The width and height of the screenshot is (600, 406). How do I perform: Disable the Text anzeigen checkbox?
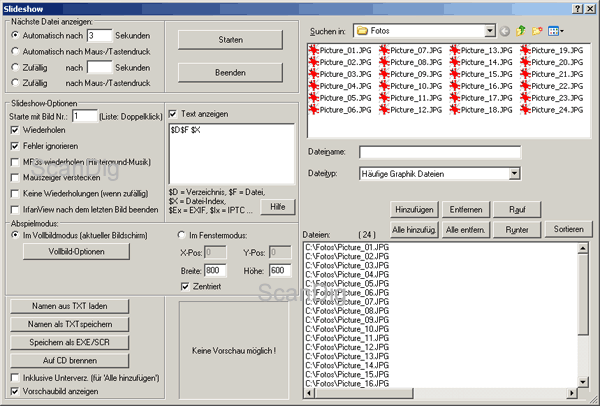pyautogui.click(x=173, y=114)
